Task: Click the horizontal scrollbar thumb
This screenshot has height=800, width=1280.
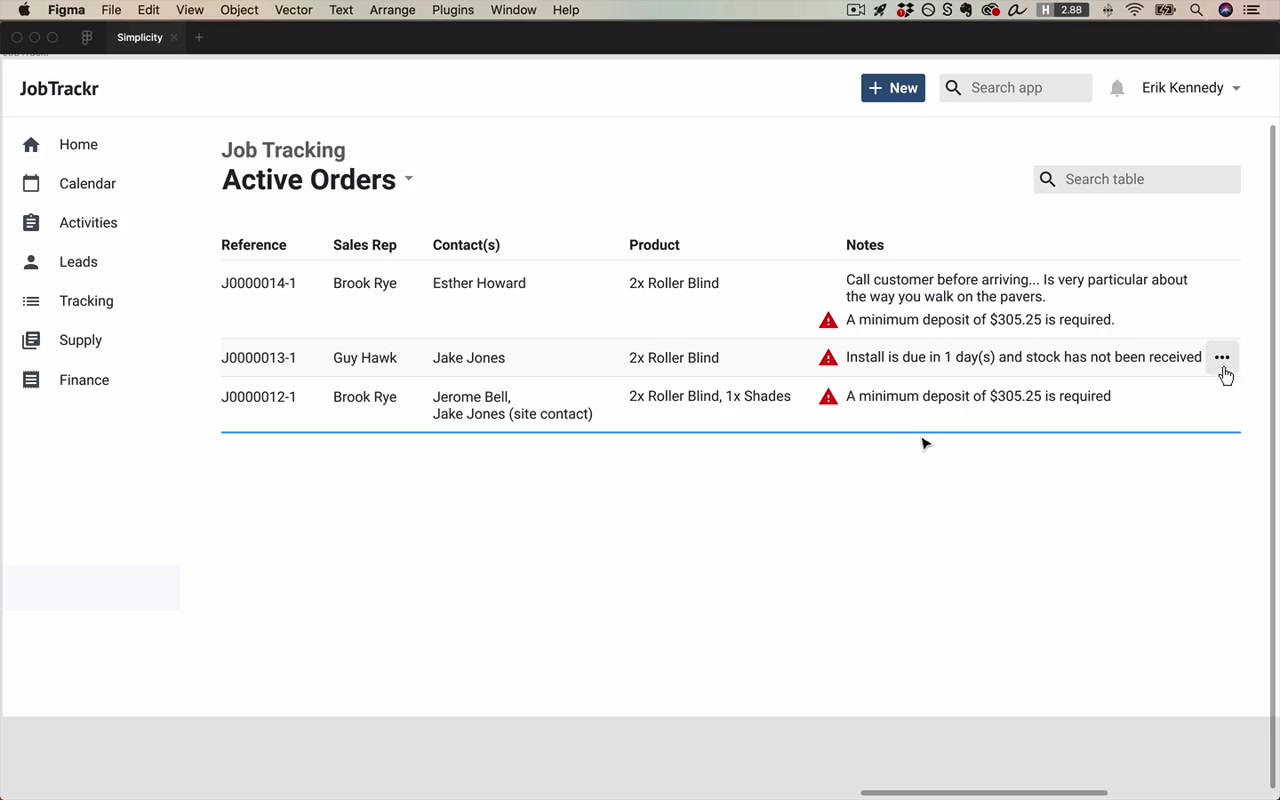Action: (985, 793)
